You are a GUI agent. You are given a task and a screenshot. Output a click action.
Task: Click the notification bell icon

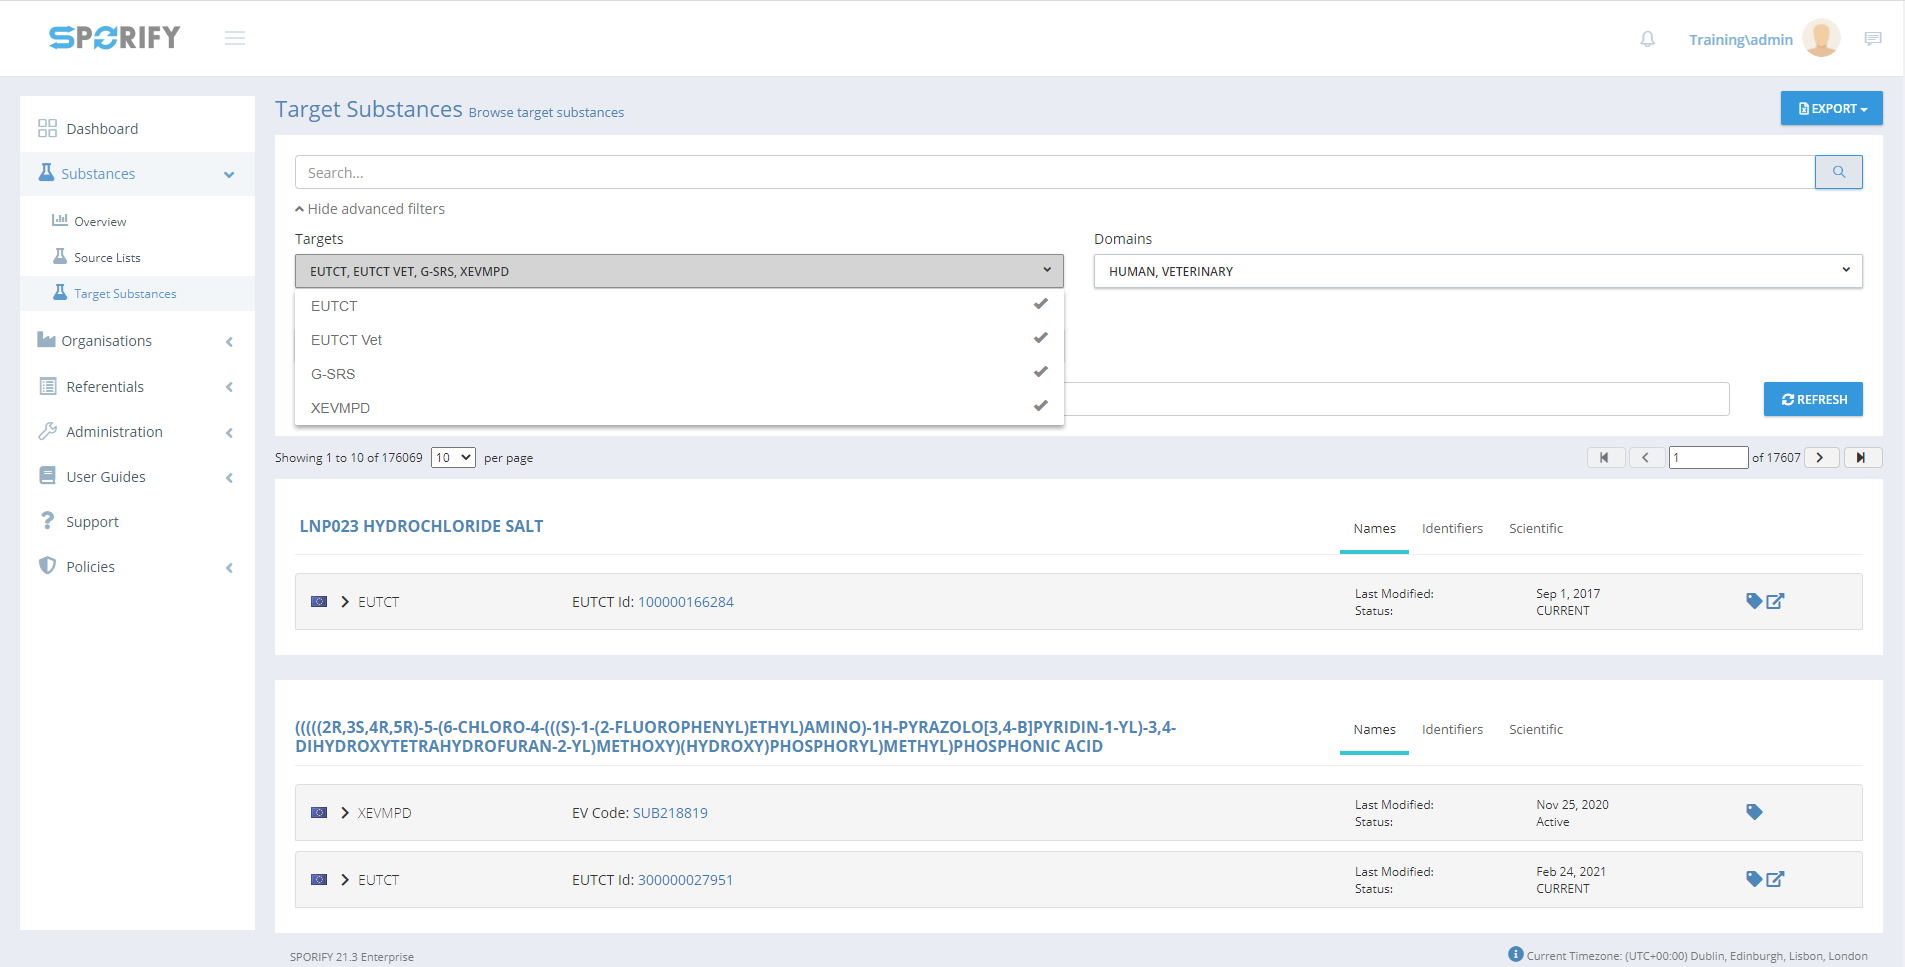tap(1647, 39)
